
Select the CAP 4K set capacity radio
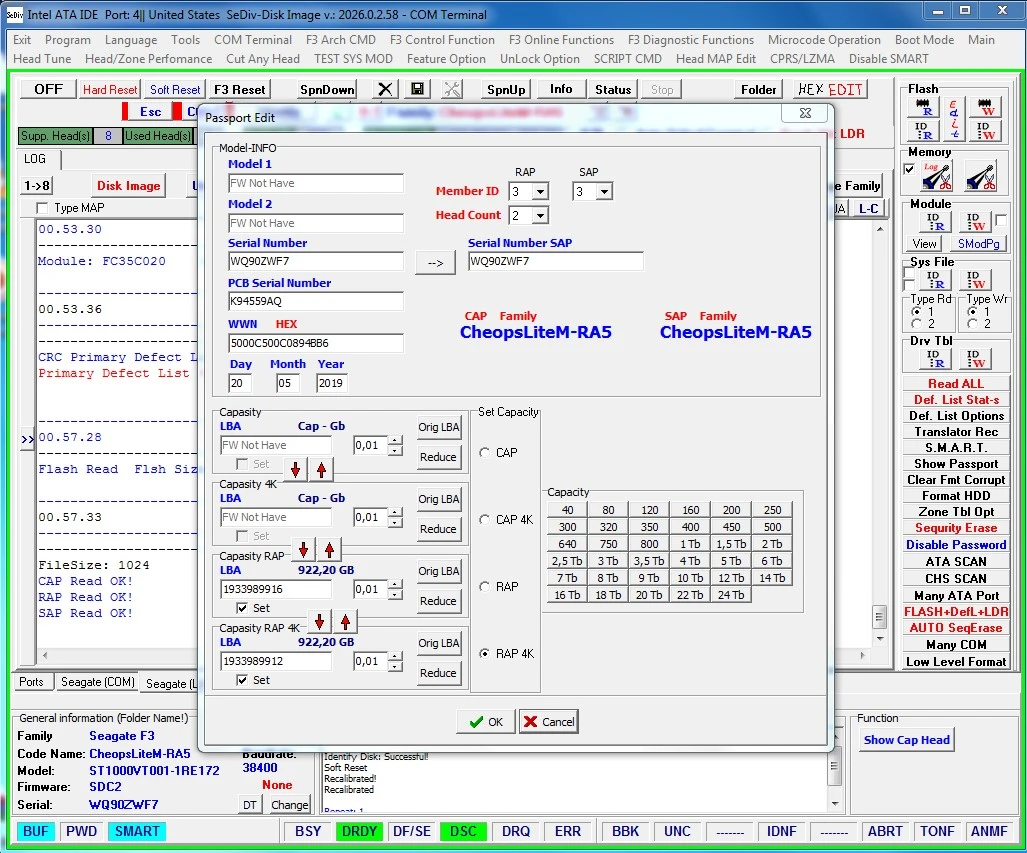485,520
